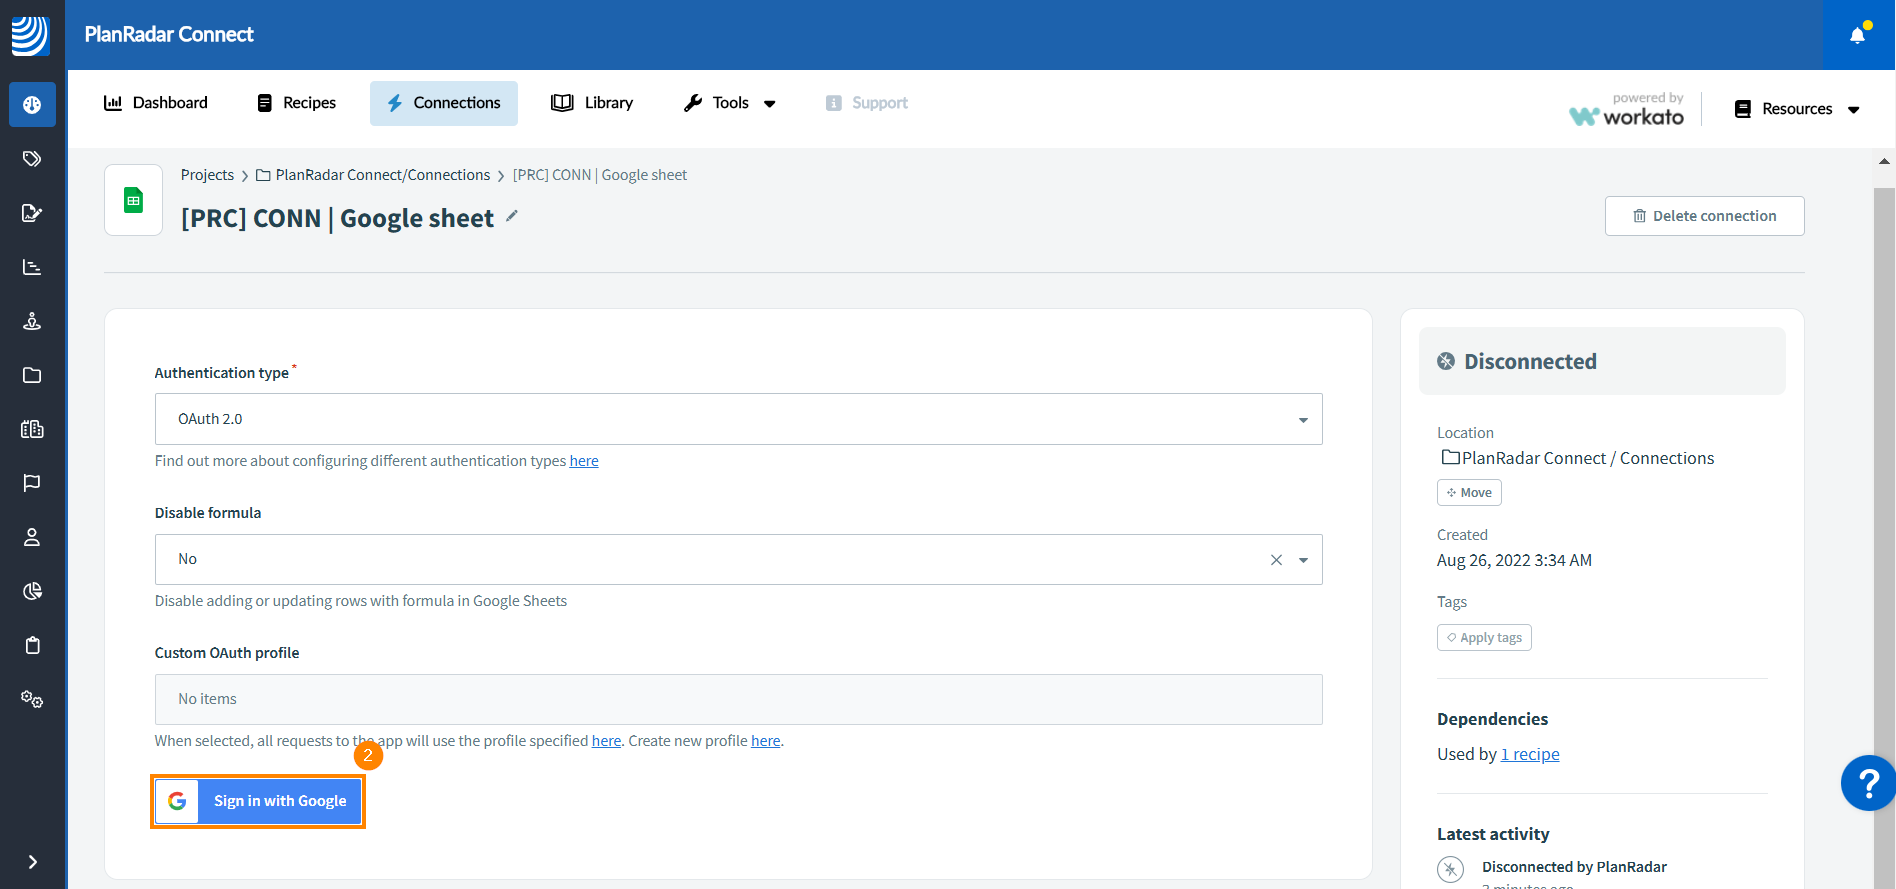Click Sign in with Google button
Screen dimensions: 1896x889
tap(259, 801)
